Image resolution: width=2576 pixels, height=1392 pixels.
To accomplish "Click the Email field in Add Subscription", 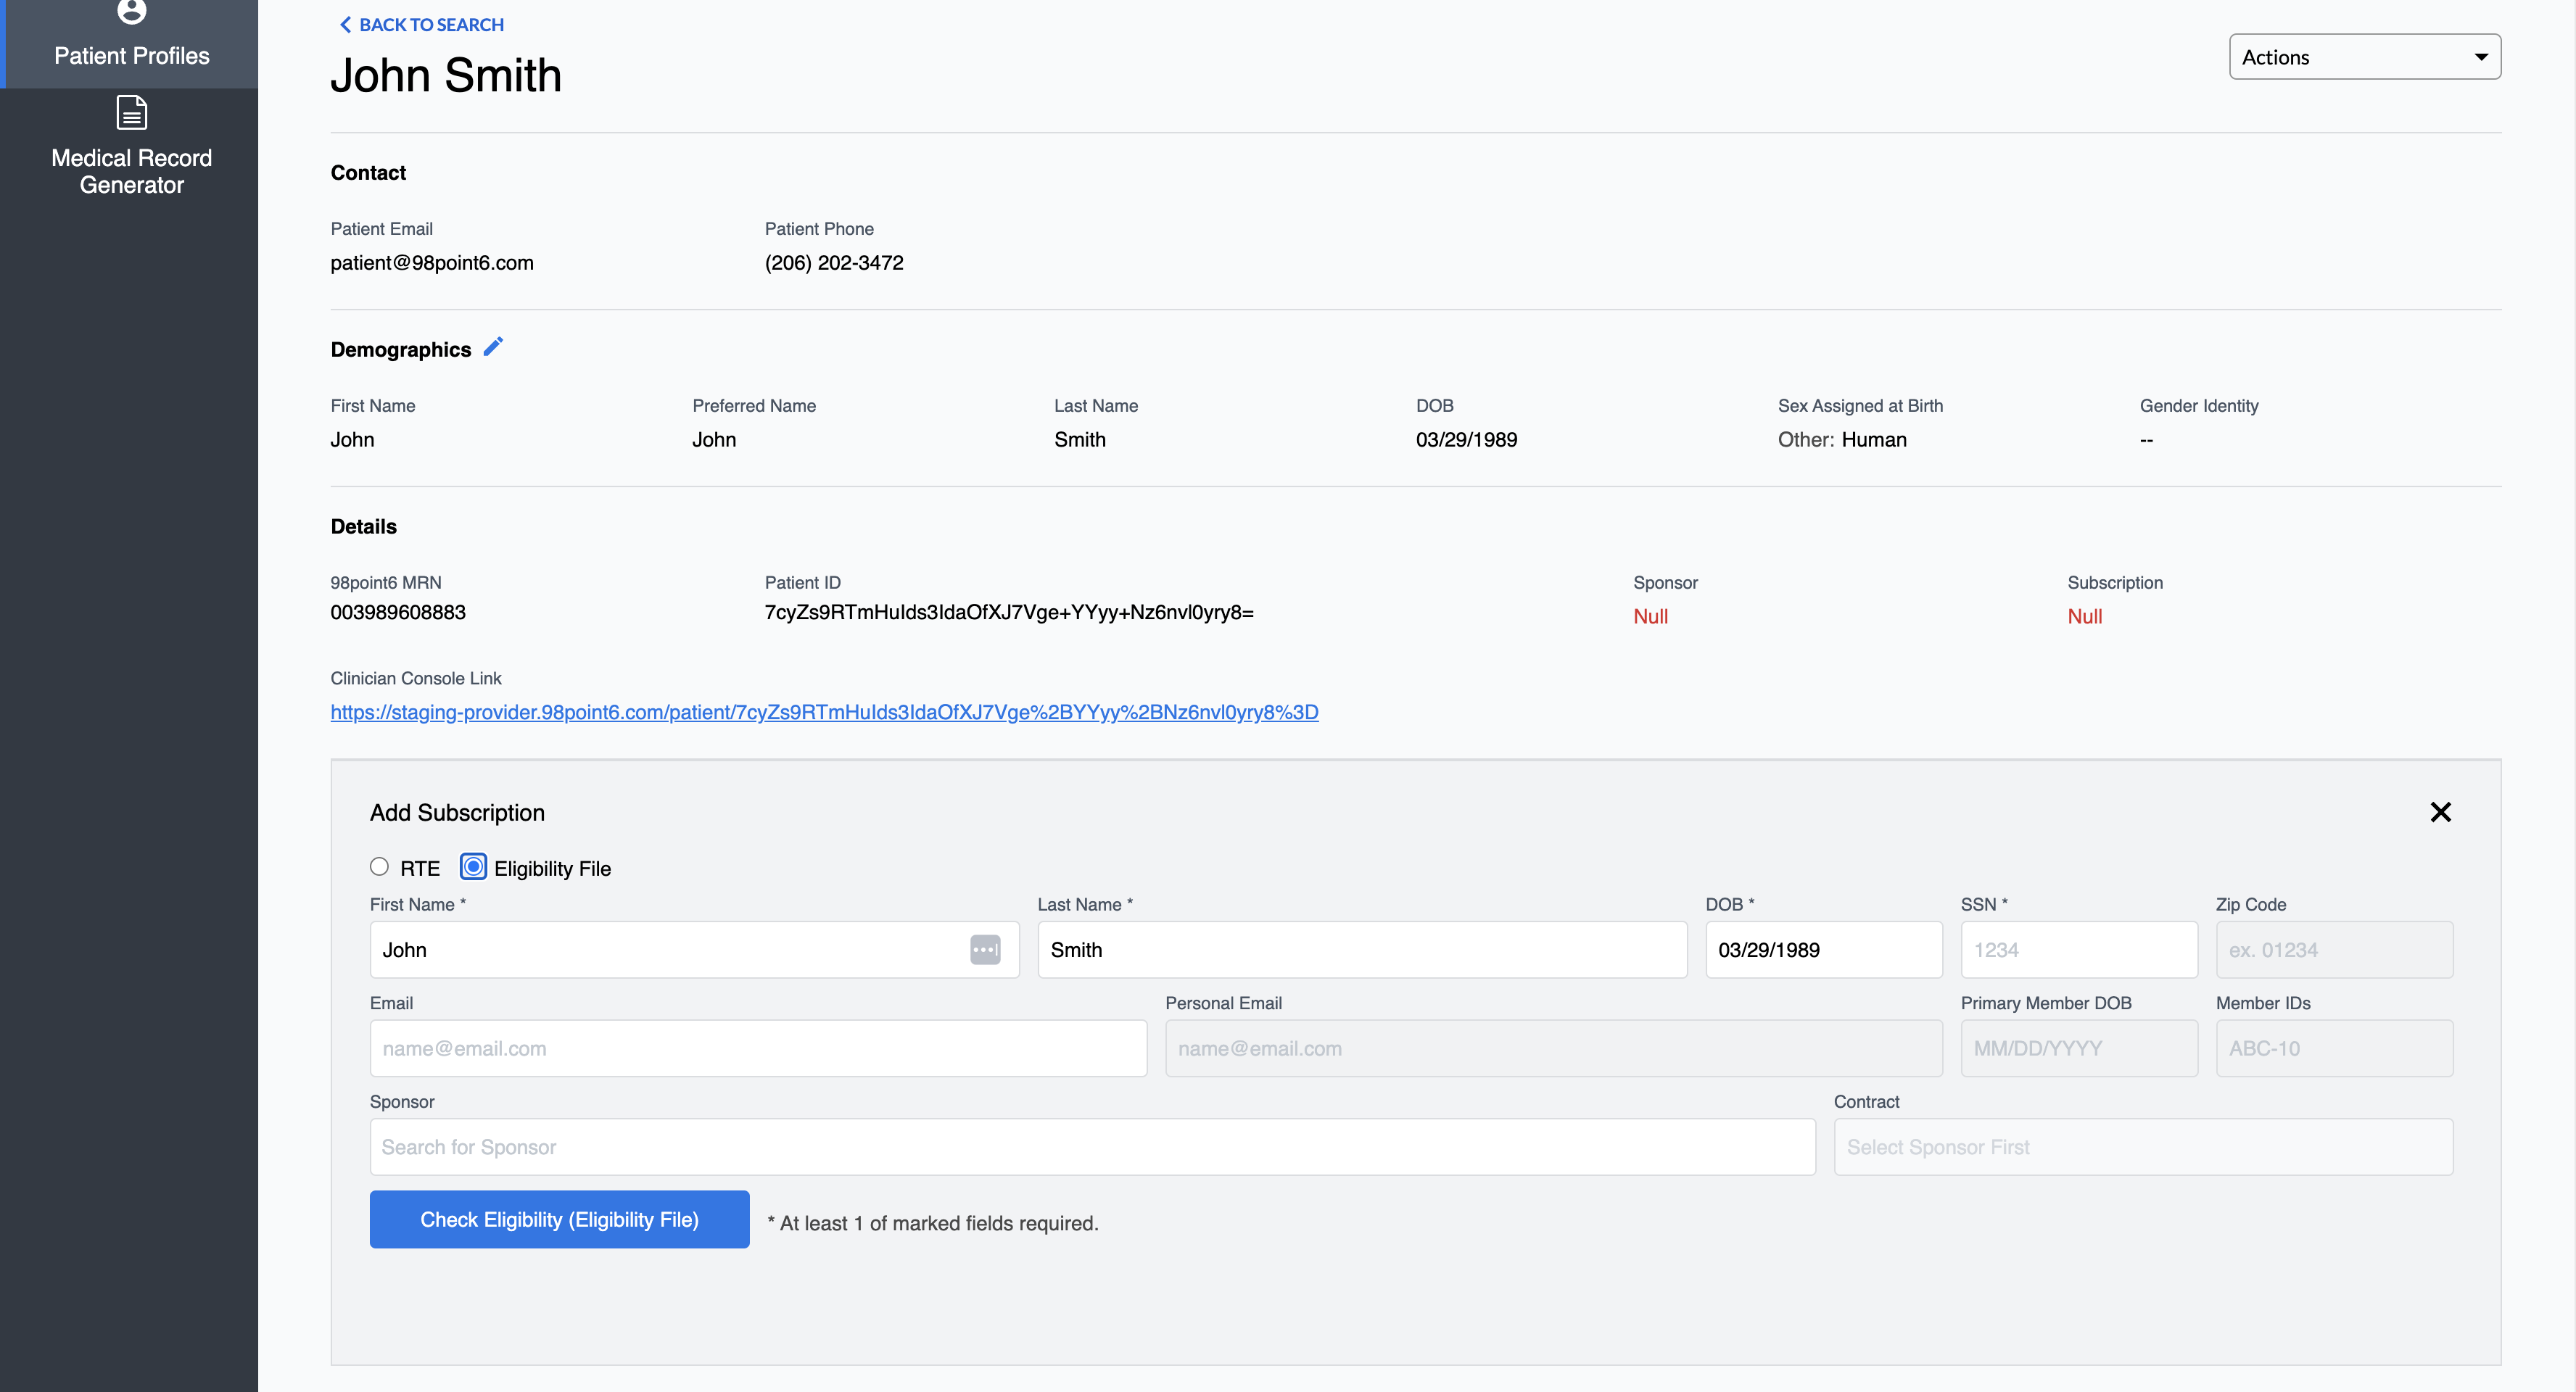I will [758, 1048].
